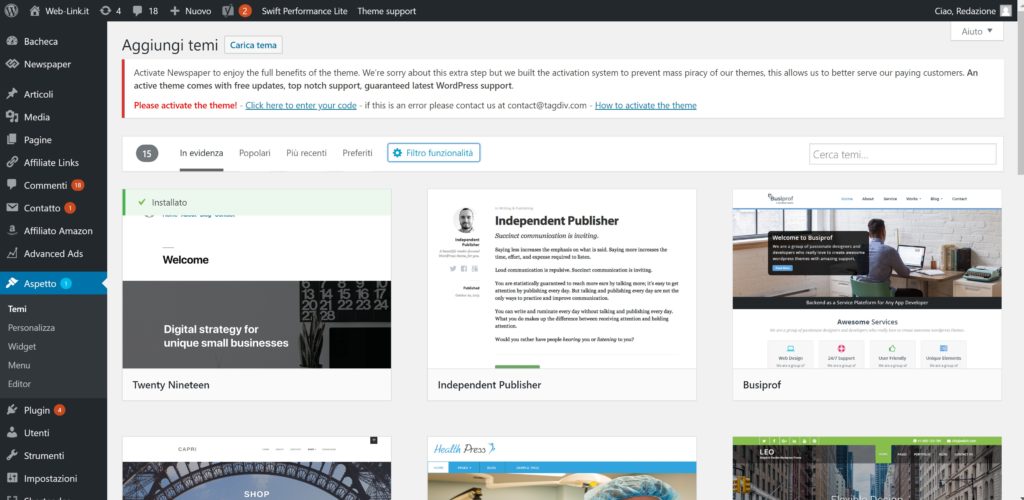Click the Commenti speech bubble icon
Viewport: 1024px width, 500px height.
[12, 185]
